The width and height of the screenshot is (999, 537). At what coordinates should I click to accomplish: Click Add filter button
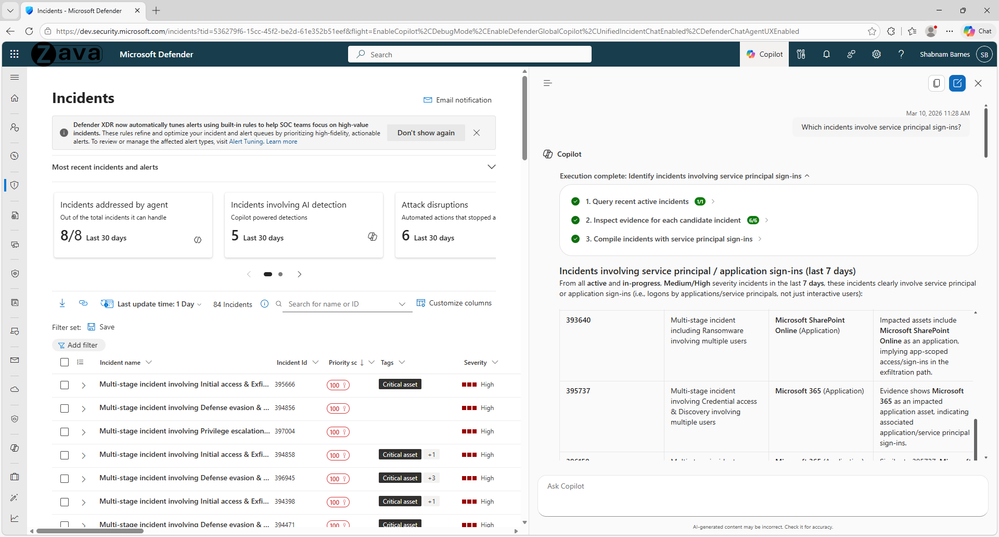click(x=78, y=345)
